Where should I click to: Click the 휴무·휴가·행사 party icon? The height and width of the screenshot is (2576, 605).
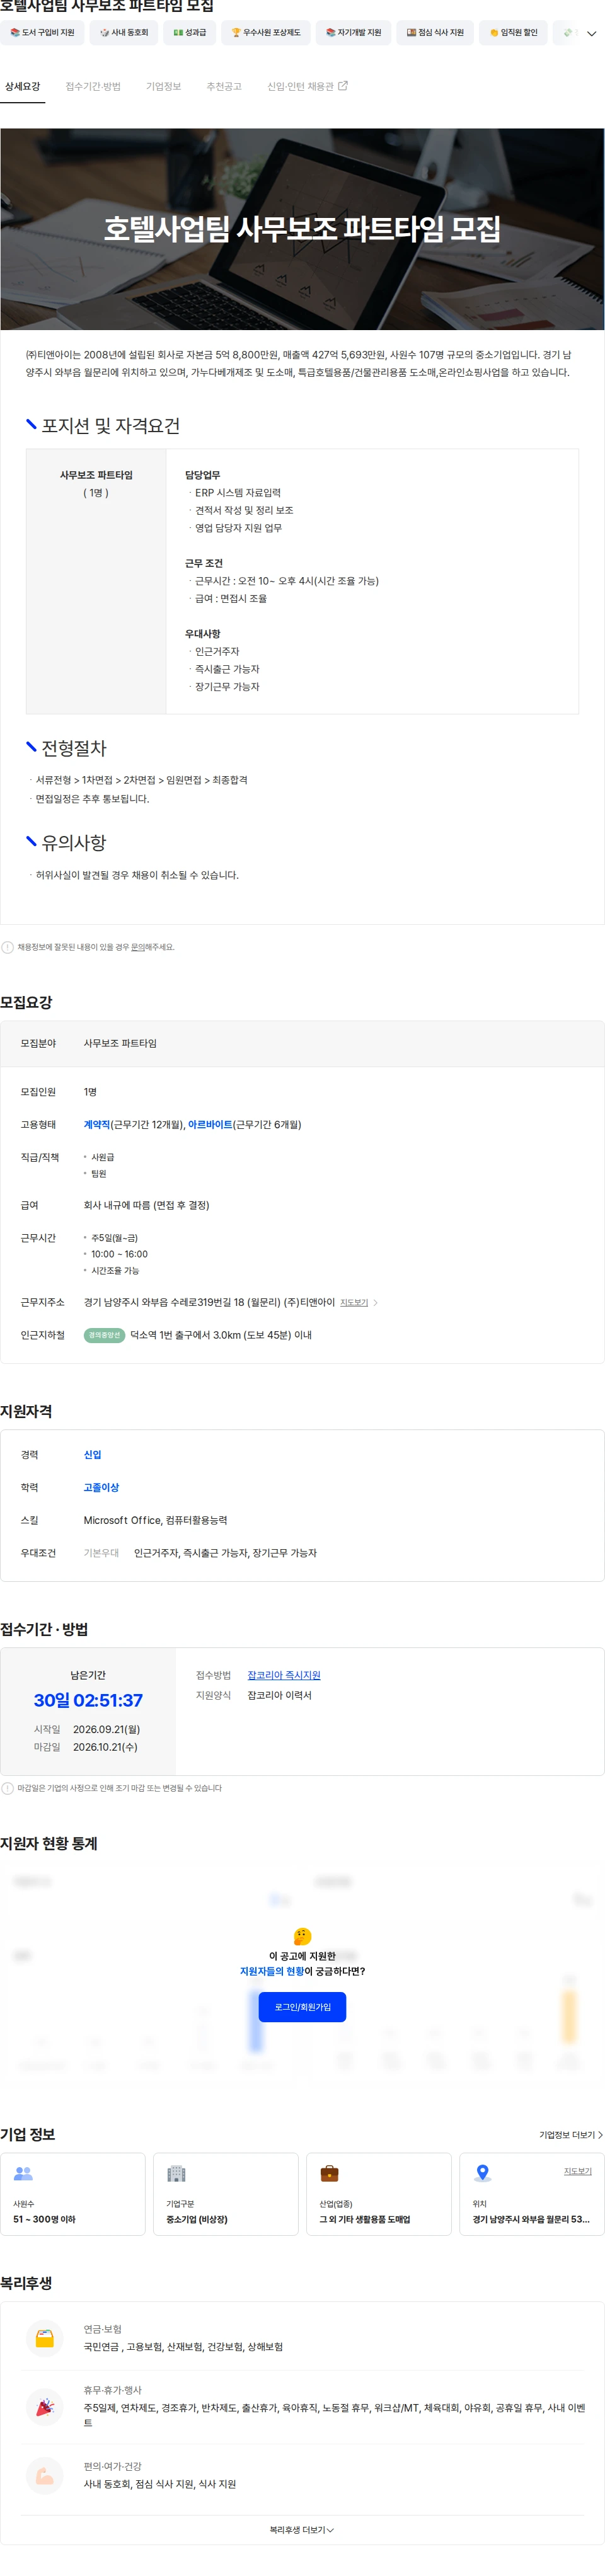pyautogui.click(x=45, y=2407)
